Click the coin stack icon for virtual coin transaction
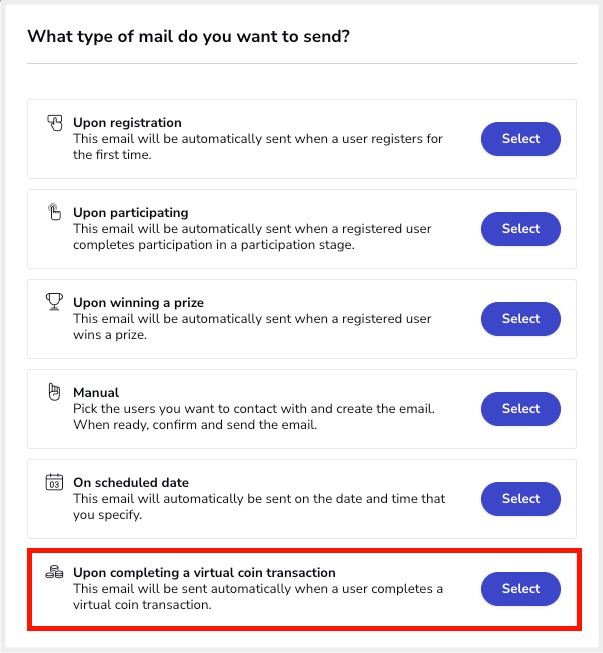 tap(54, 572)
